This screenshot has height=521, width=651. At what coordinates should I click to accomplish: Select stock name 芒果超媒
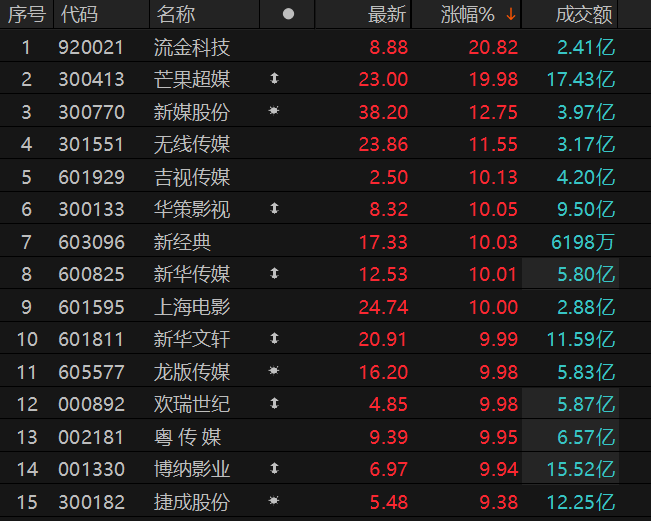tap(192, 79)
